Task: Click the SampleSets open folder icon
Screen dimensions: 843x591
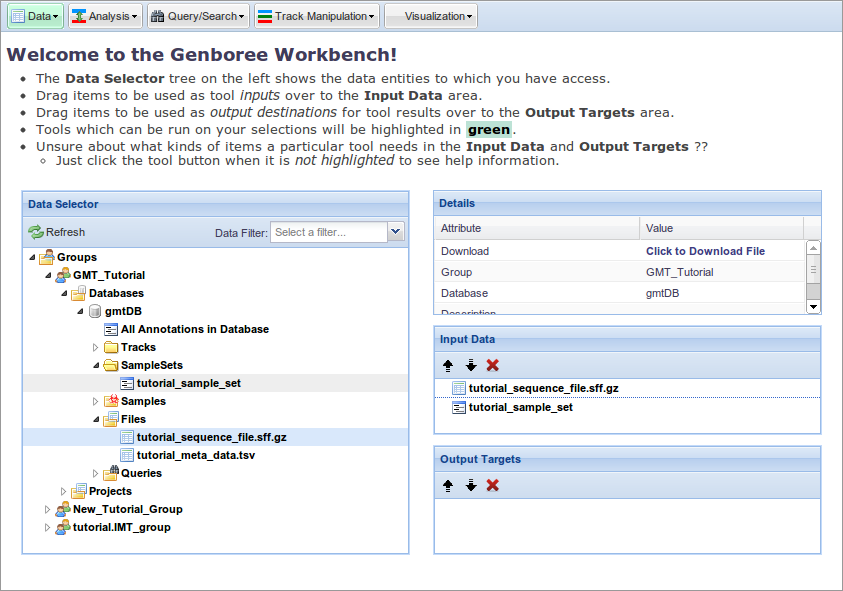Action: click(111, 365)
